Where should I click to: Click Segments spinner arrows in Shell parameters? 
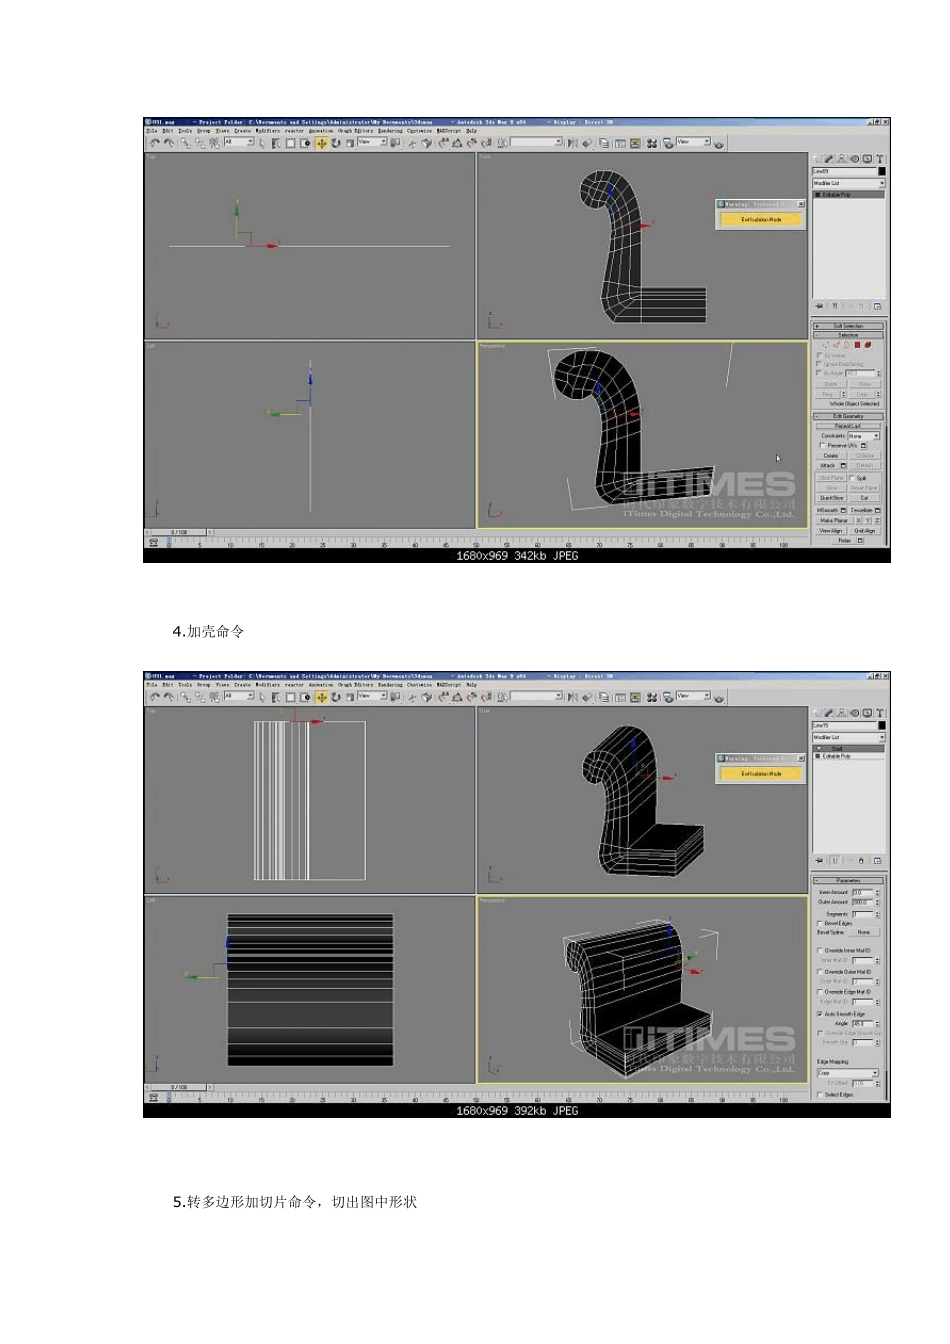tap(877, 914)
